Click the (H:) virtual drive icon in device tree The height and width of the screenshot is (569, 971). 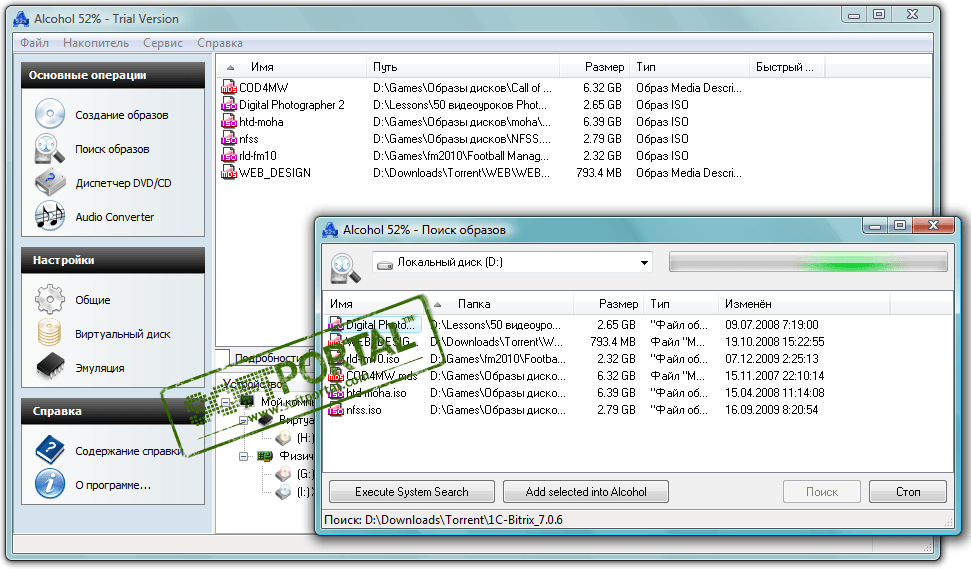284,438
